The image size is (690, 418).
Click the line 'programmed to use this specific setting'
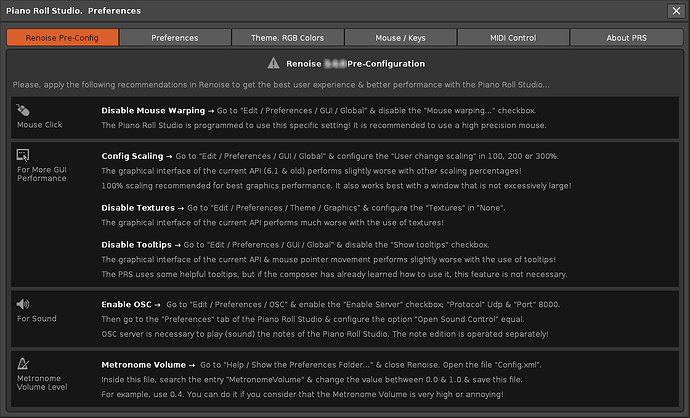pyautogui.click(x=324, y=125)
